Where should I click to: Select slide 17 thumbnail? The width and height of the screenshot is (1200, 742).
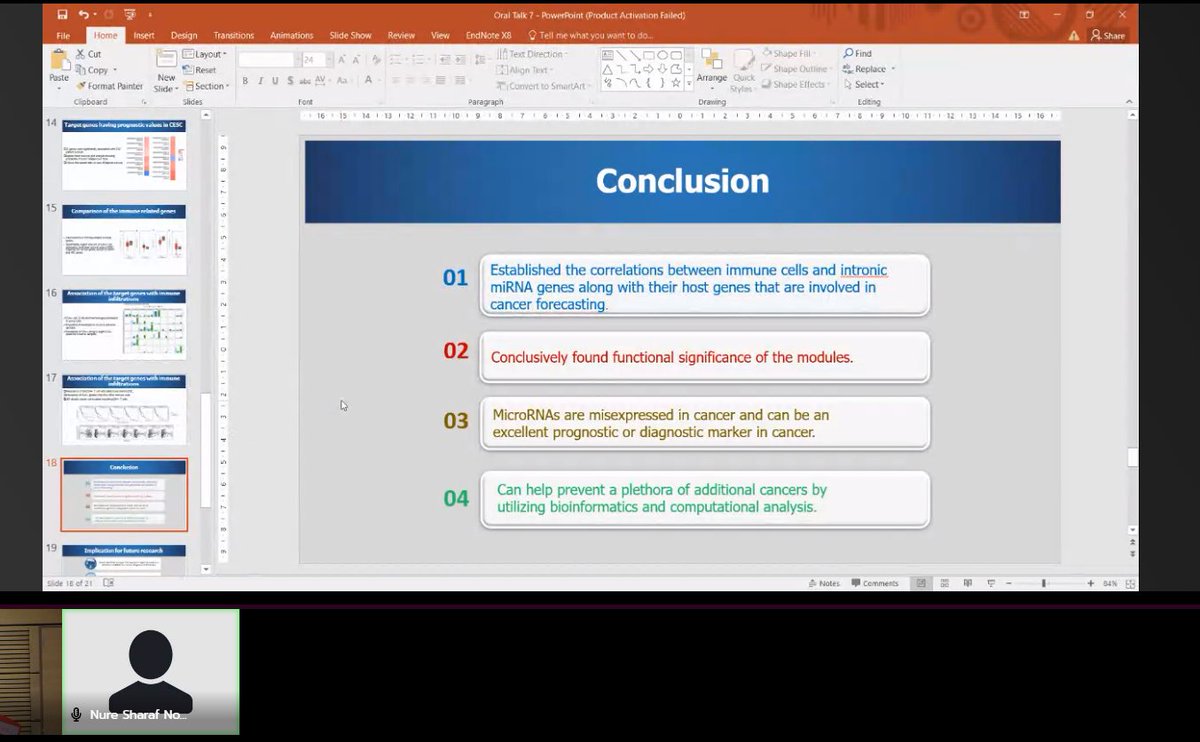click(x=124, y=409)
